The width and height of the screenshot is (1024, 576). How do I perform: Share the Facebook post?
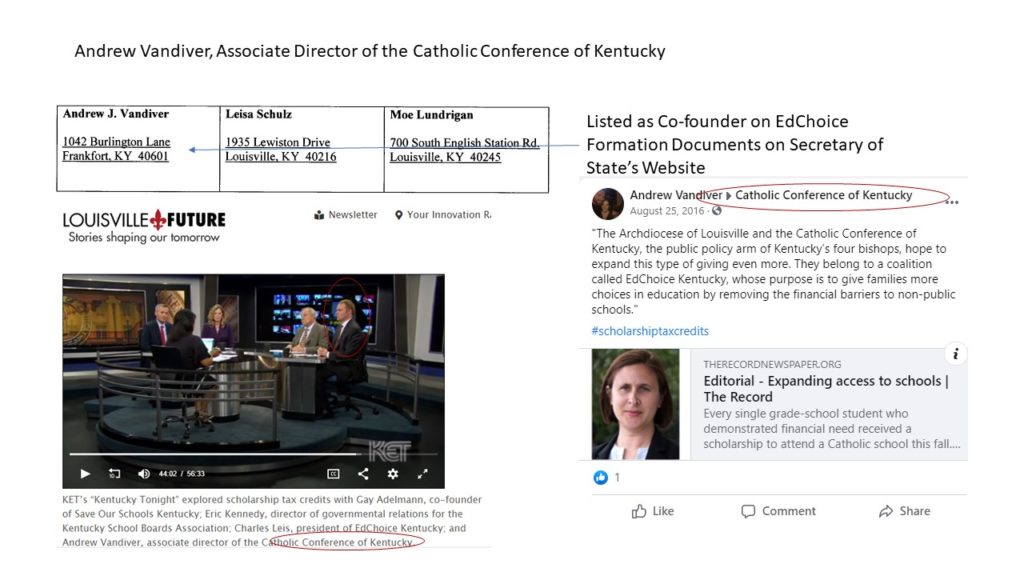click(x=904, y=511)
